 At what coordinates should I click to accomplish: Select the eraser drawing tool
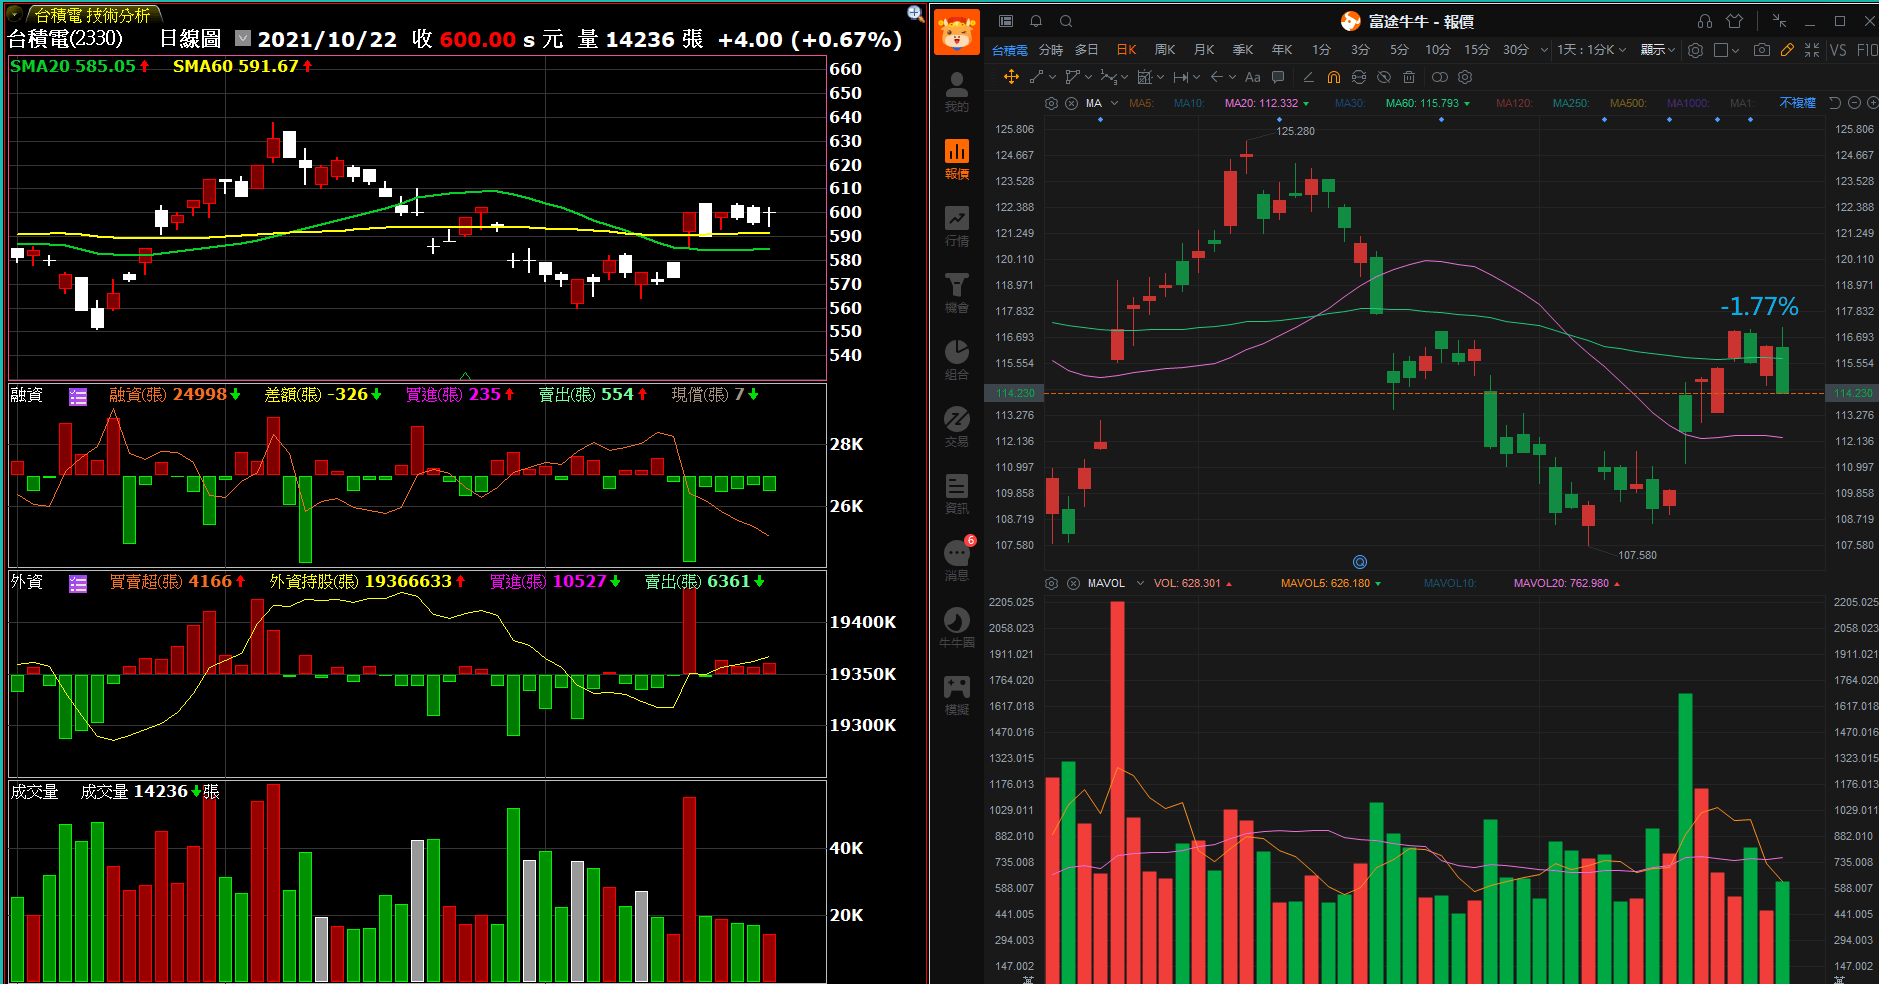coord(1308,77)
